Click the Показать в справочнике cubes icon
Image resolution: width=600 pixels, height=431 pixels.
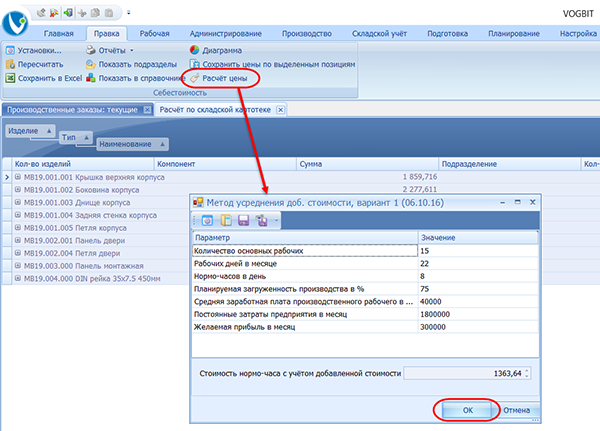(91, 78)
